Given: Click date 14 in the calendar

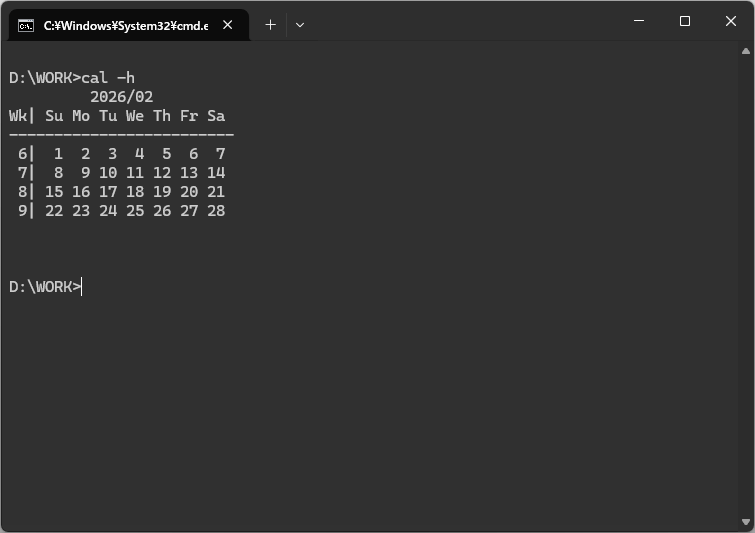Looking at the screenshot, I should (x=216, y=173).
